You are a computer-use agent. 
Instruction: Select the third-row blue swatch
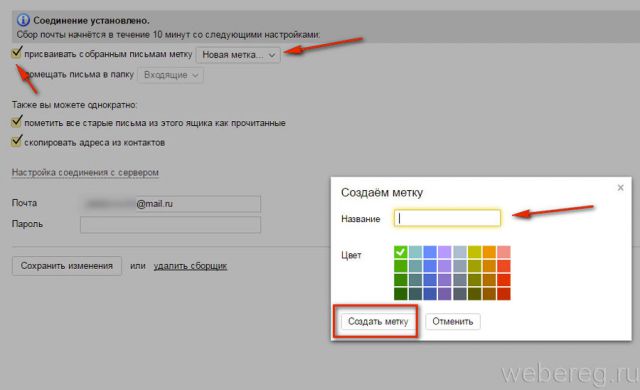coord(430,280)
